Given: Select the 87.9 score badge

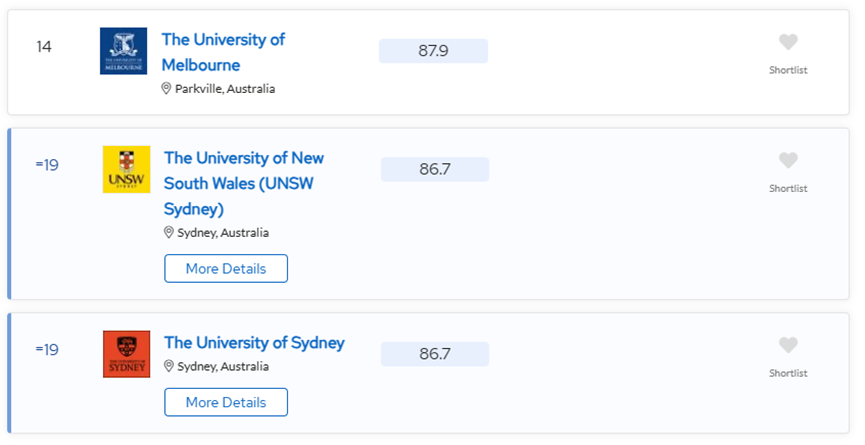Looking at the screenshot, I should [433, 51].
